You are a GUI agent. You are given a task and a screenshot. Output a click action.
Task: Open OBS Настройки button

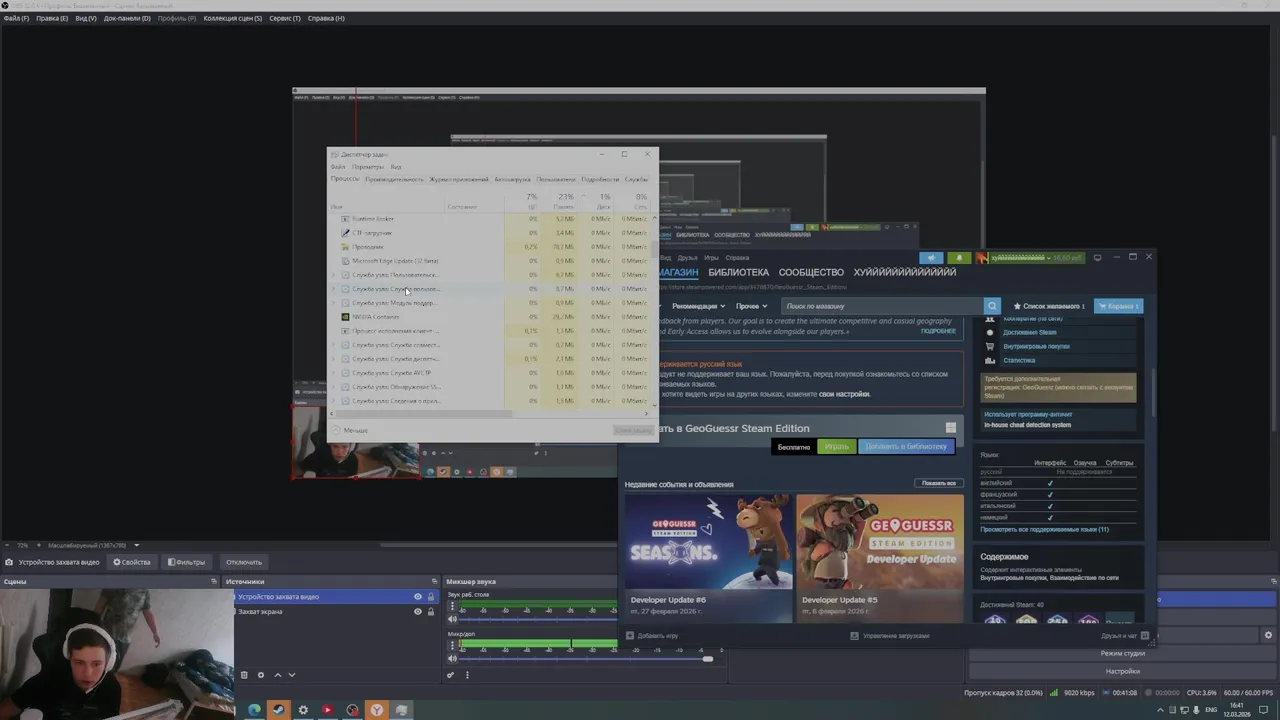(1123, 671)
